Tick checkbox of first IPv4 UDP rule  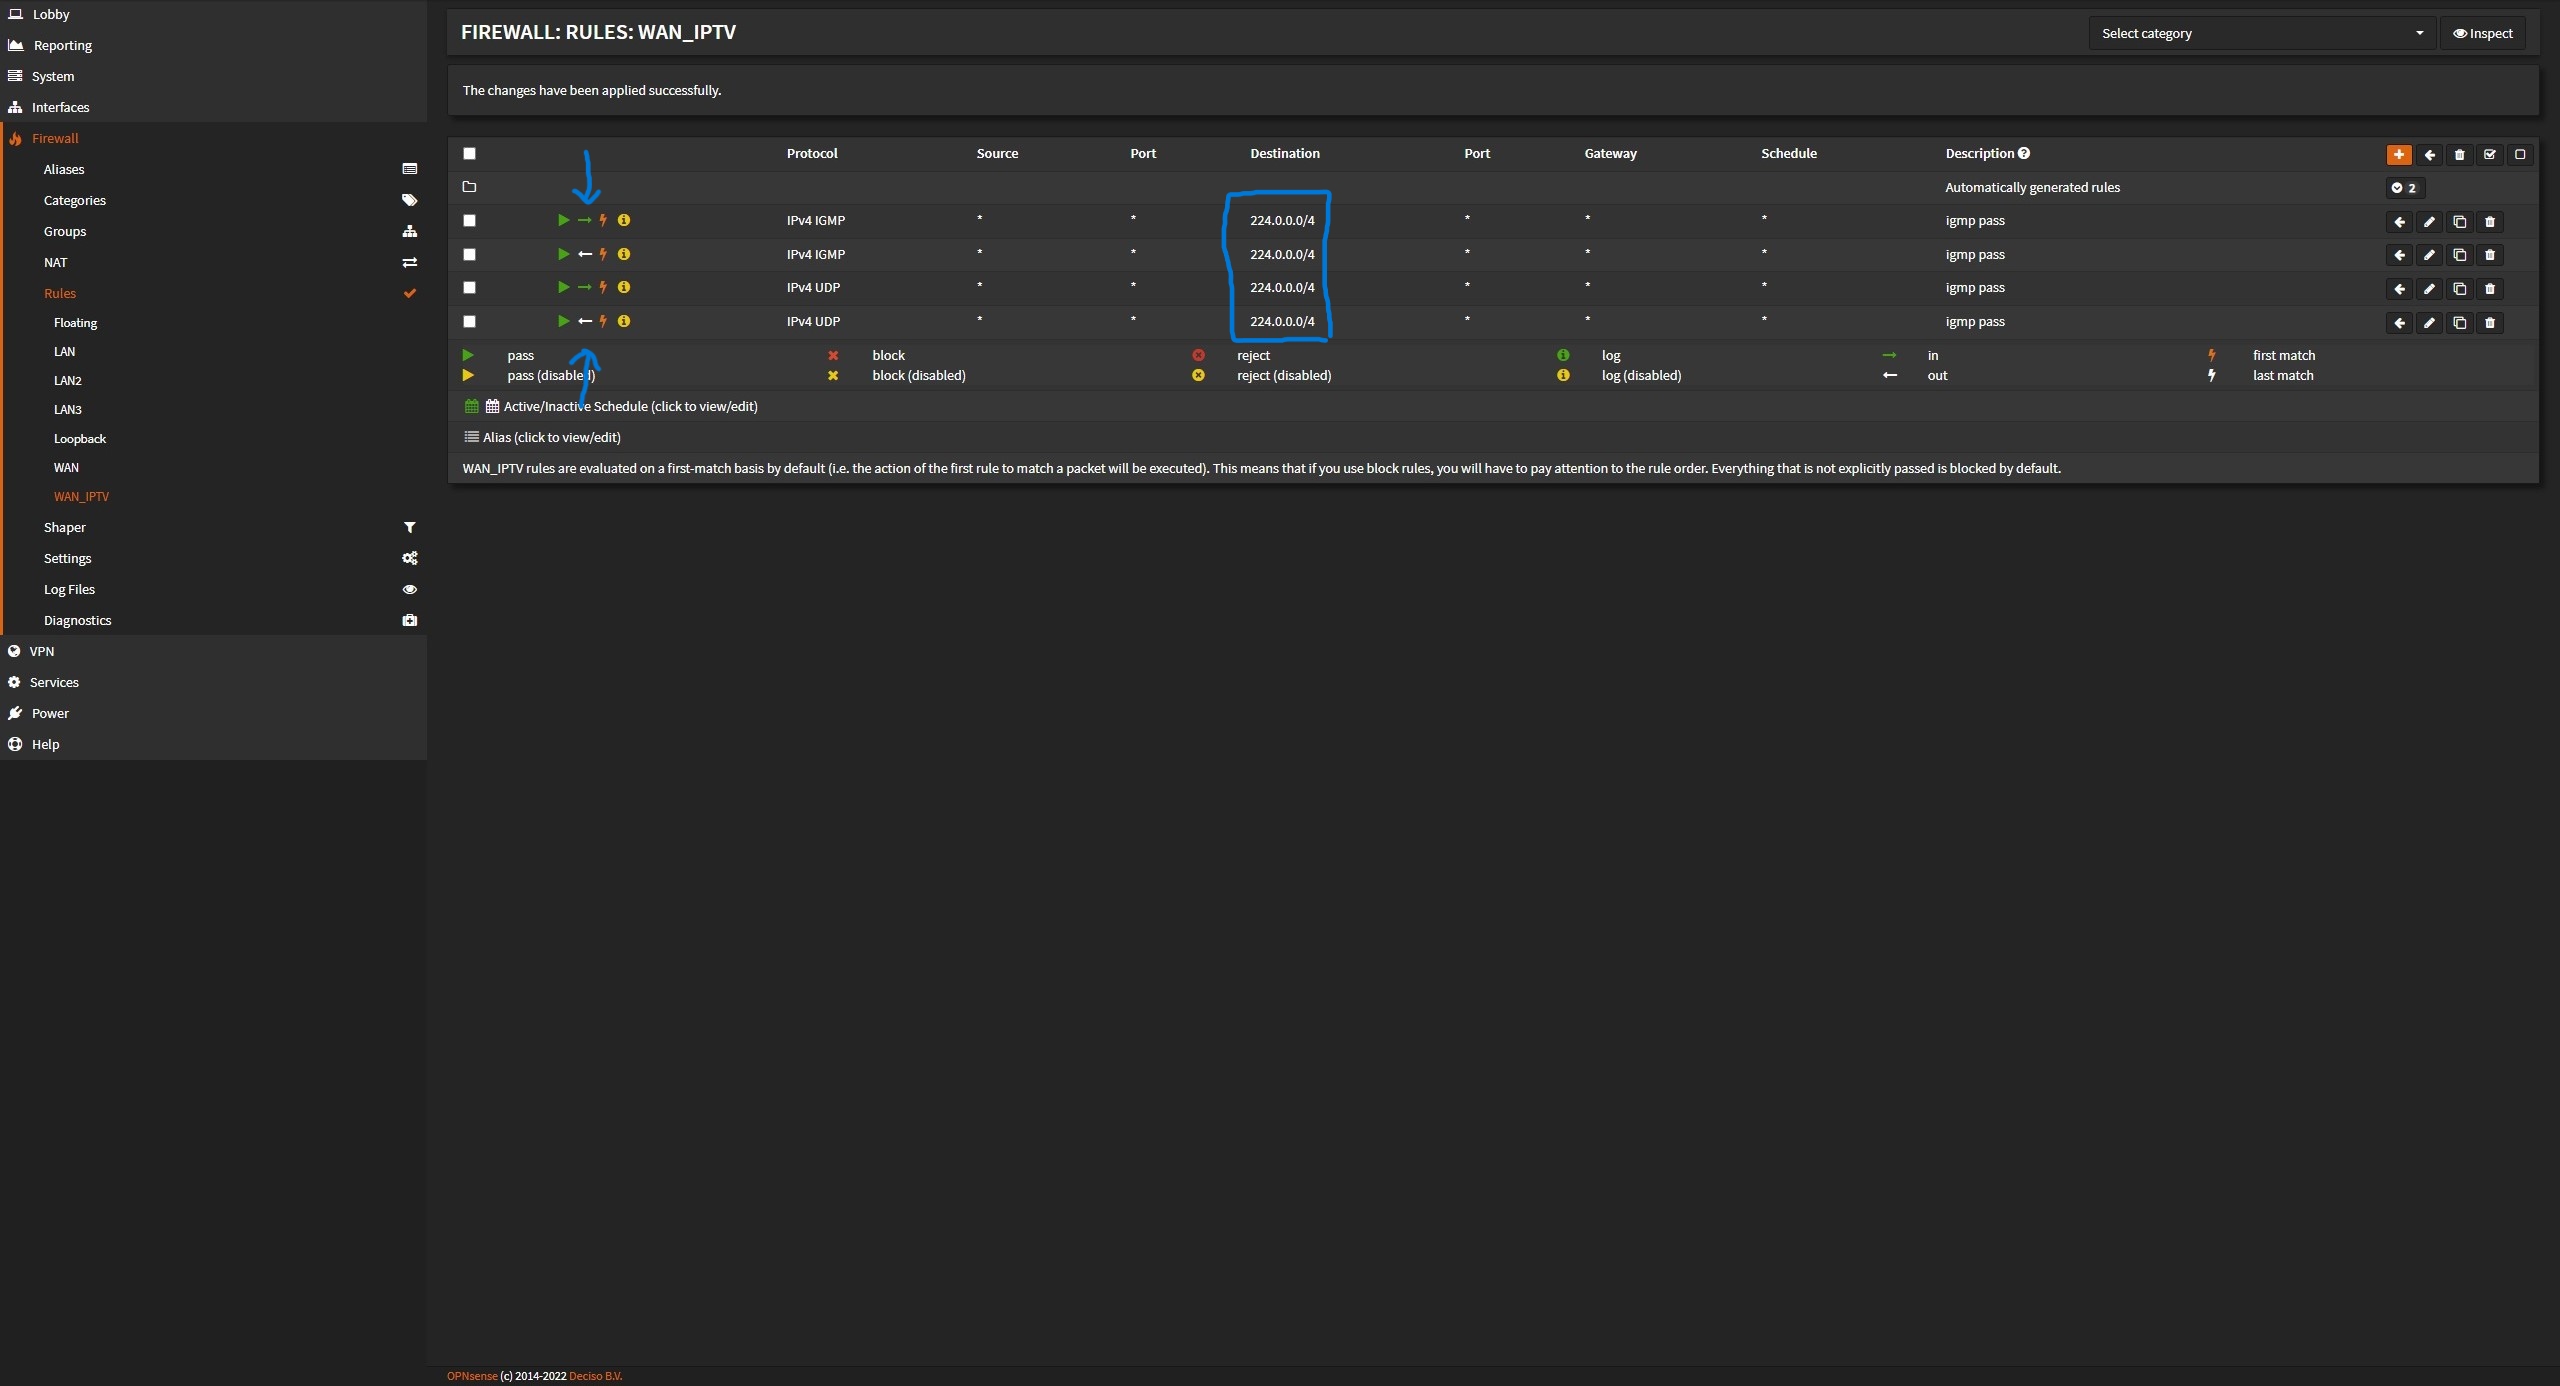coord(469,288)
